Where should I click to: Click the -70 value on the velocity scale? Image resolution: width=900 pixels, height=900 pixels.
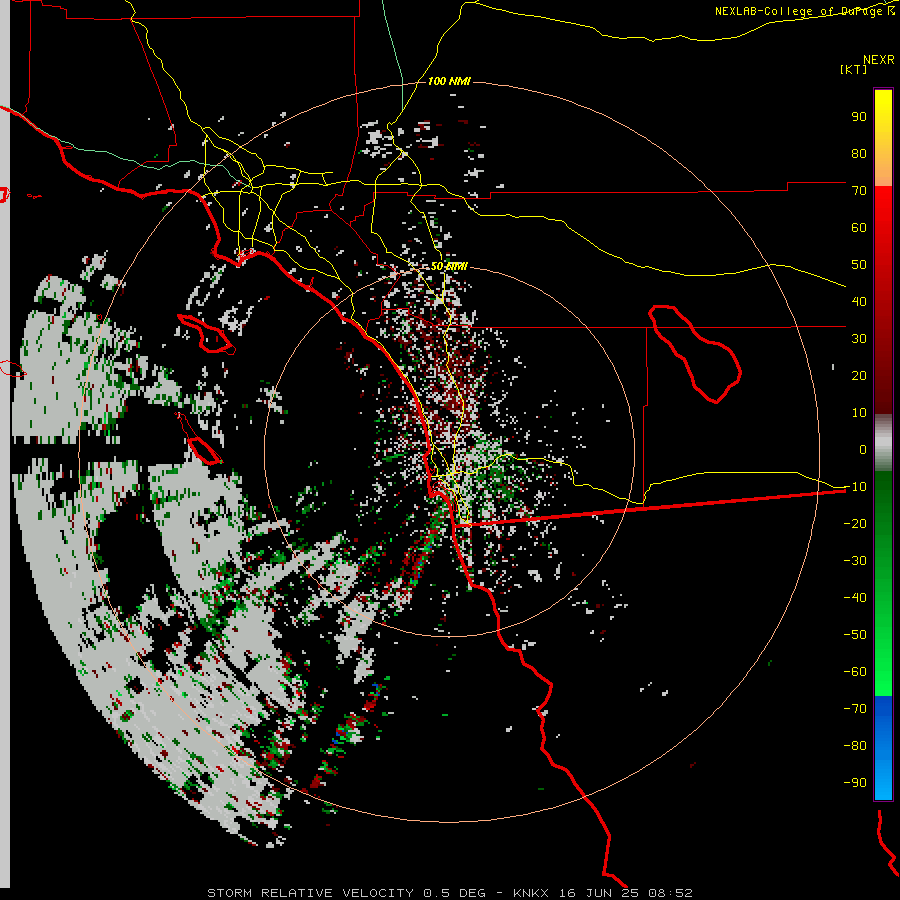[x=855, y=709]
